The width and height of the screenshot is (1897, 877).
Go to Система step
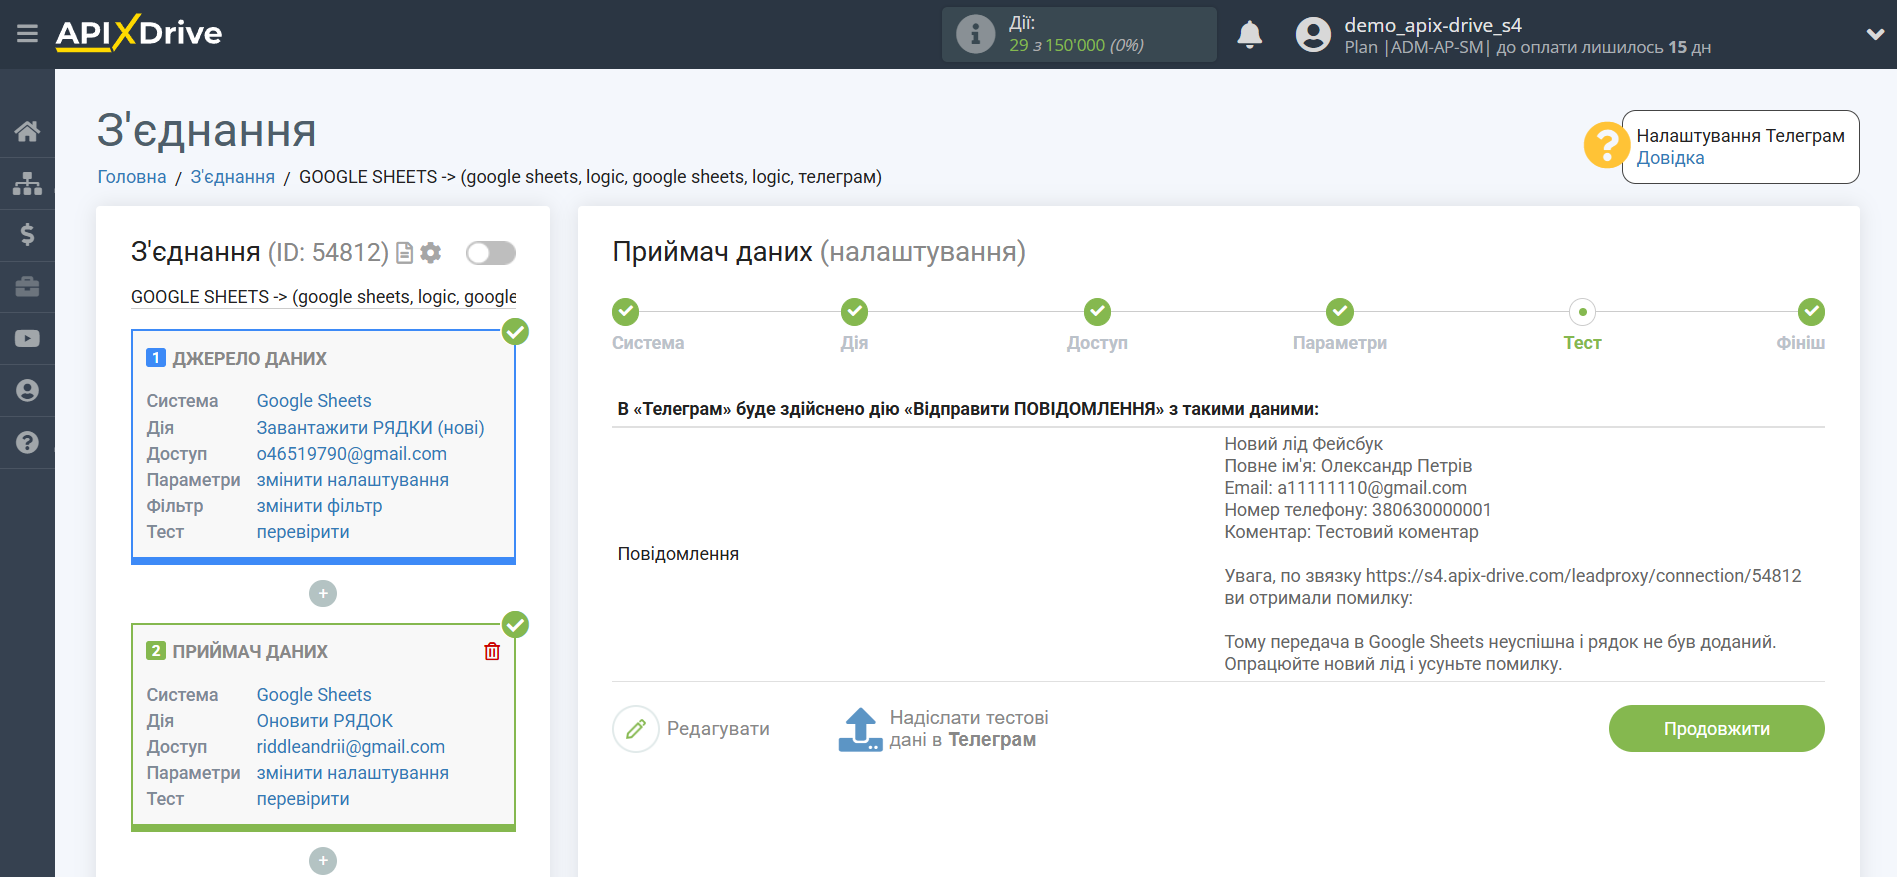pos(626,312)
